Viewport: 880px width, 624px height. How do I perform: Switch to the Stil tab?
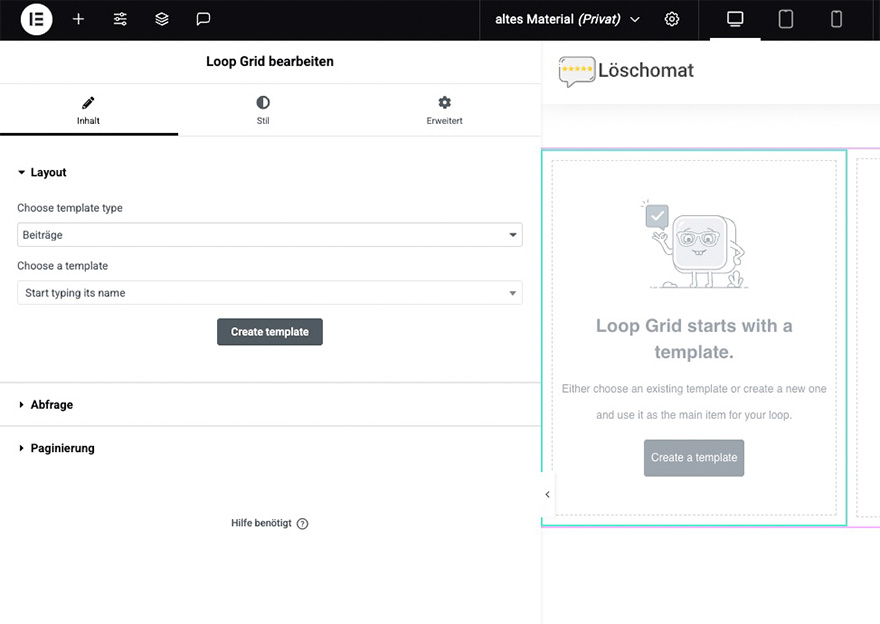point(263,110)
